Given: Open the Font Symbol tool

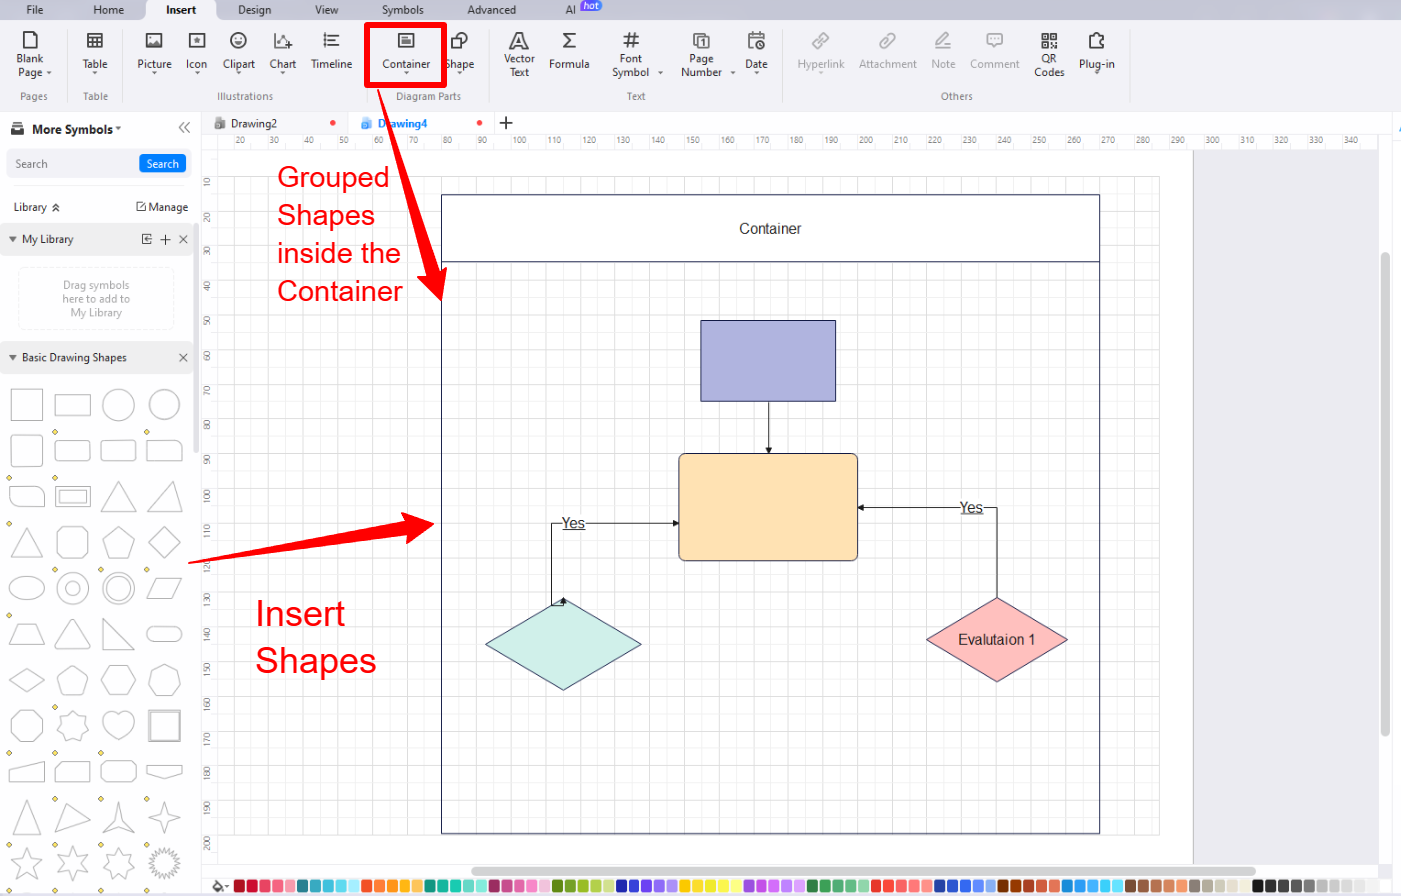Looking at the screenshot, I should click(631, 54).
